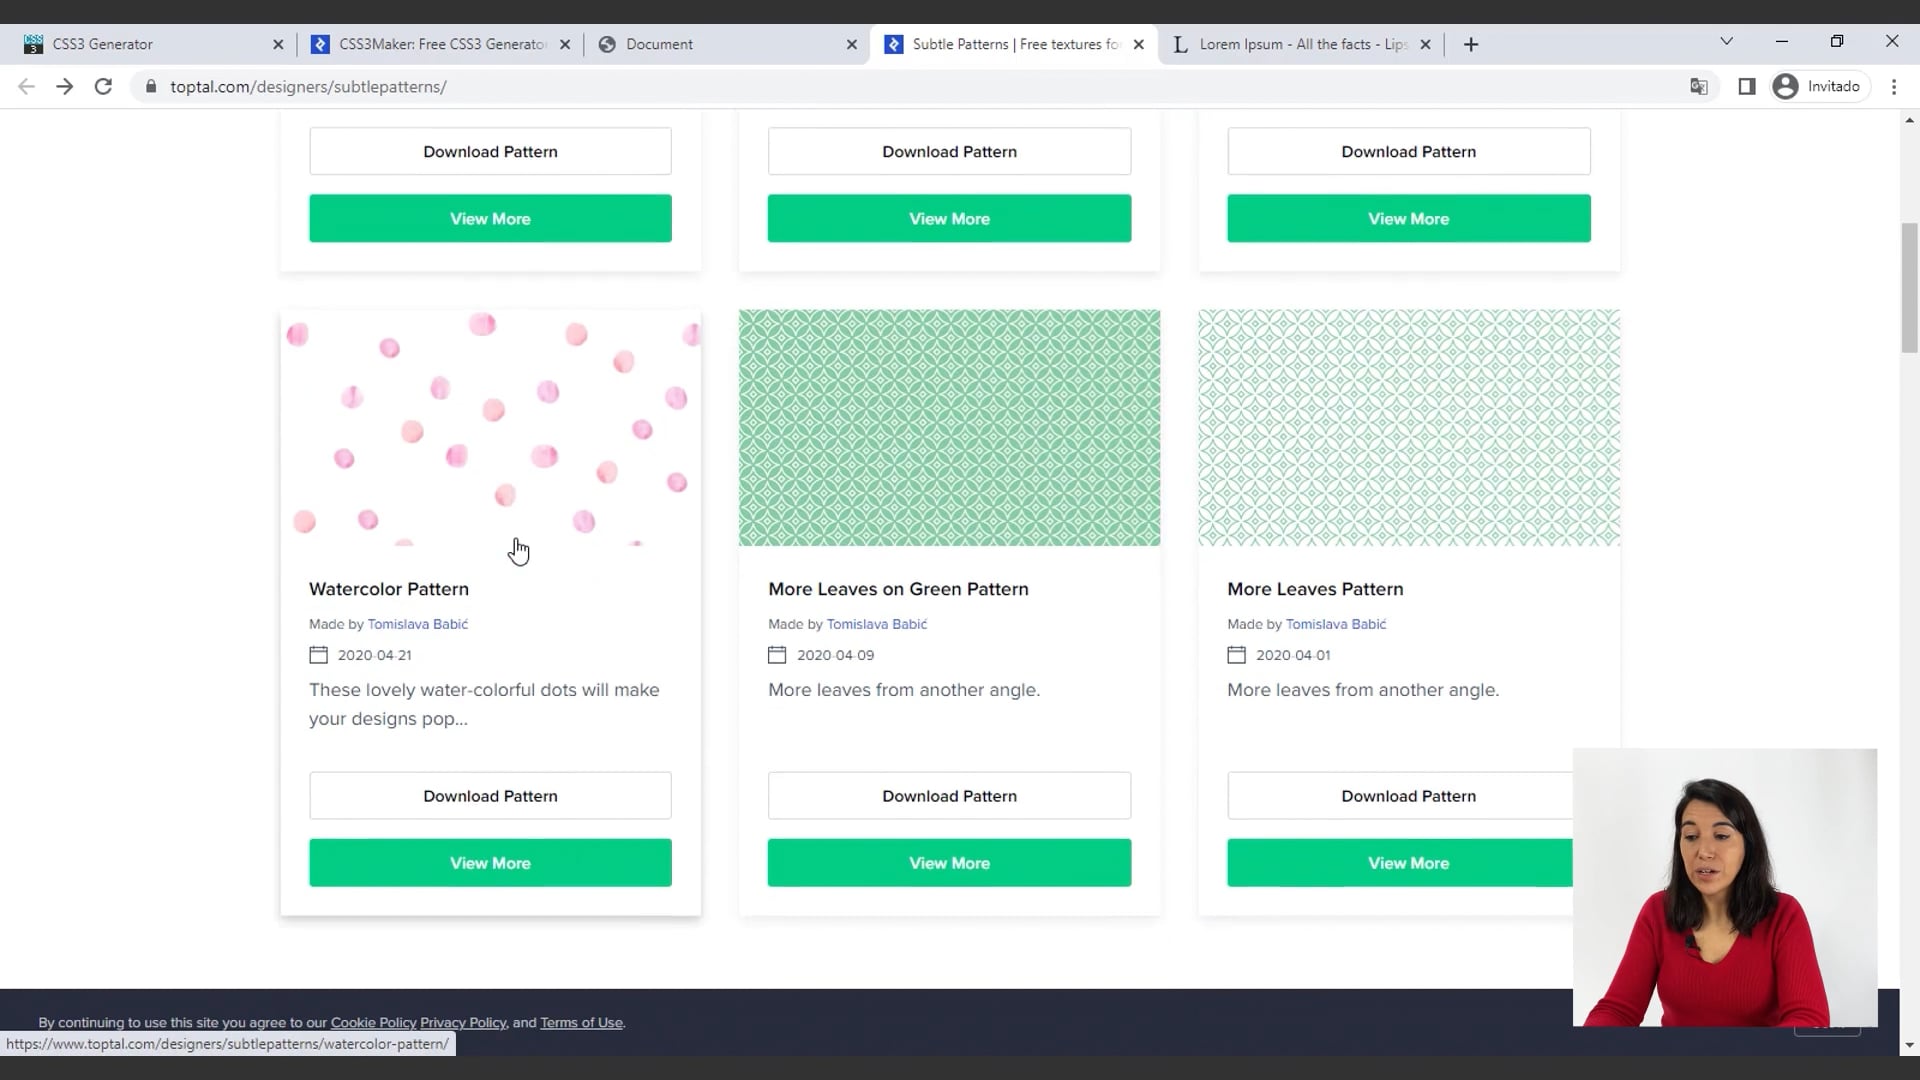This screenshot has width=1920, height=1080.
Task: Click the Invitado profile avatar icon
Action: coord(1785,87)
